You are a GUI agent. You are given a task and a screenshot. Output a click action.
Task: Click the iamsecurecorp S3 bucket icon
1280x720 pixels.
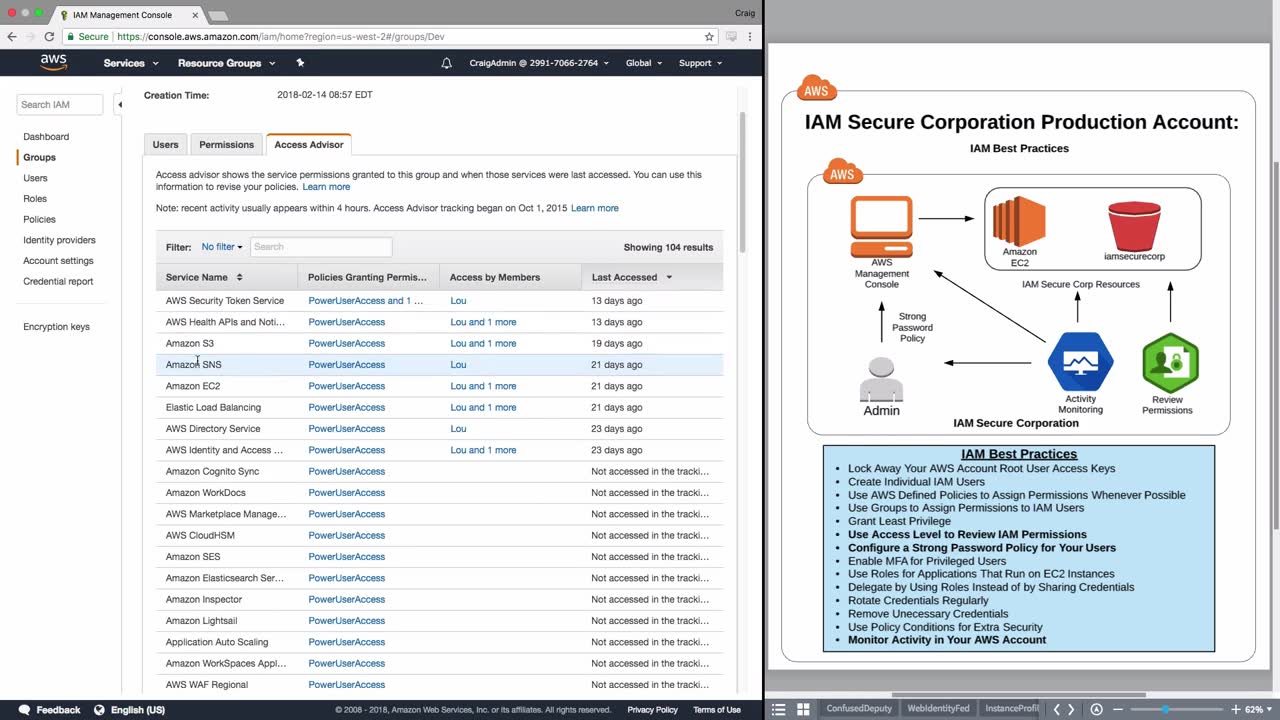[x=1134, y=226]
